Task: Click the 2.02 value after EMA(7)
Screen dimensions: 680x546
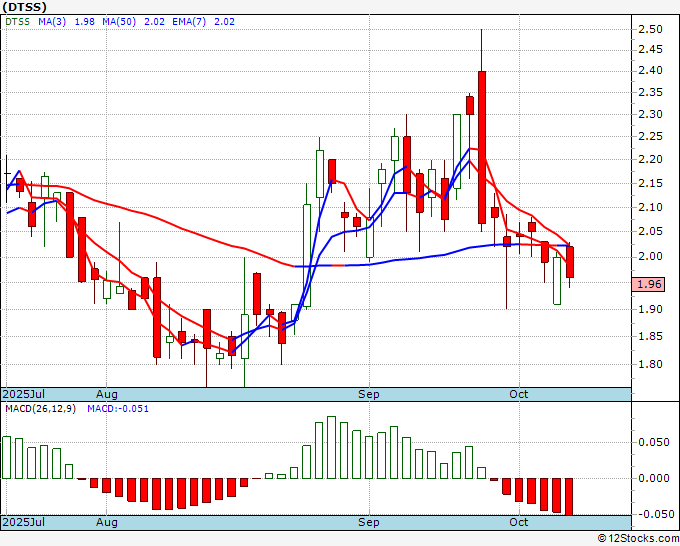Action: point(225,22)
